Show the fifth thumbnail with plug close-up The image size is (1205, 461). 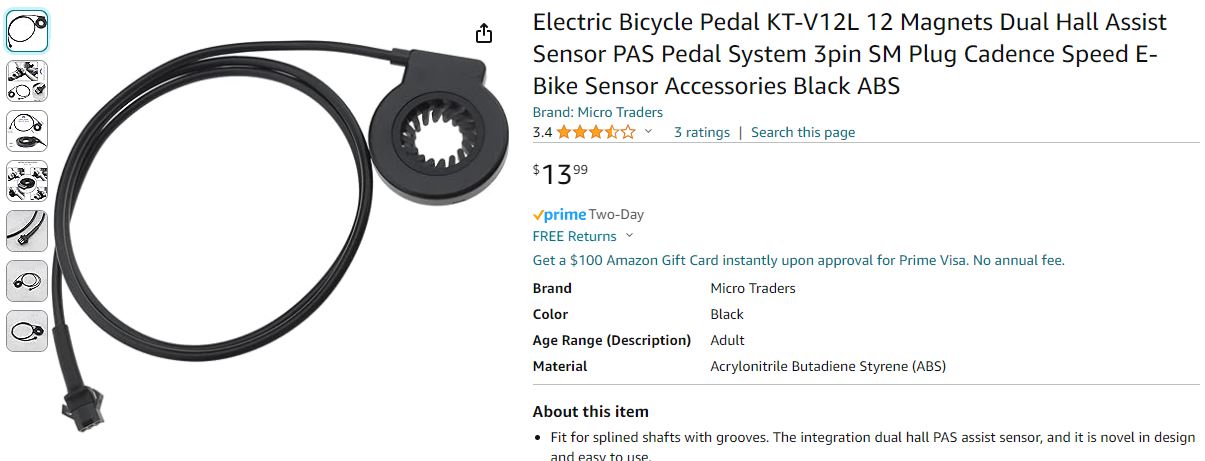tap(27, 231)
